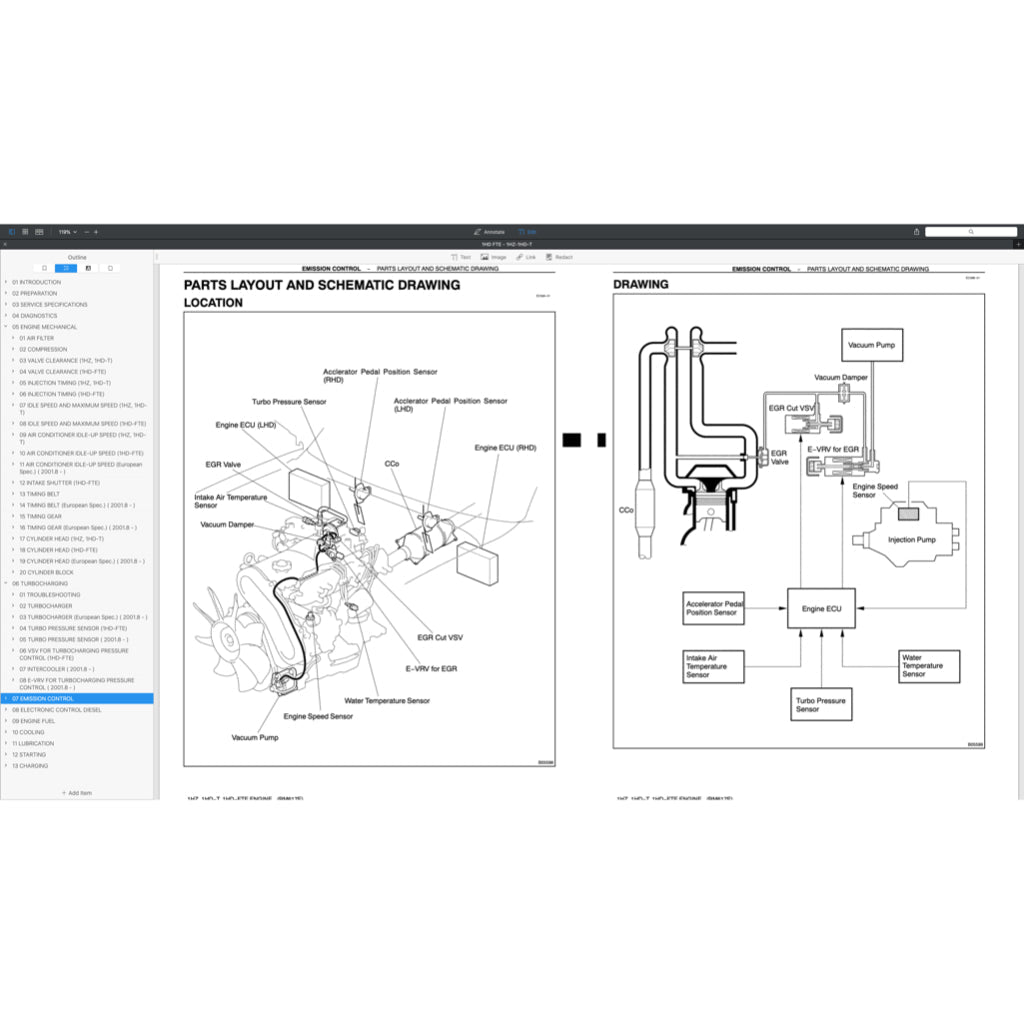
Task: Switch to thumbnail grid view icon
Action: coord(25,231)
